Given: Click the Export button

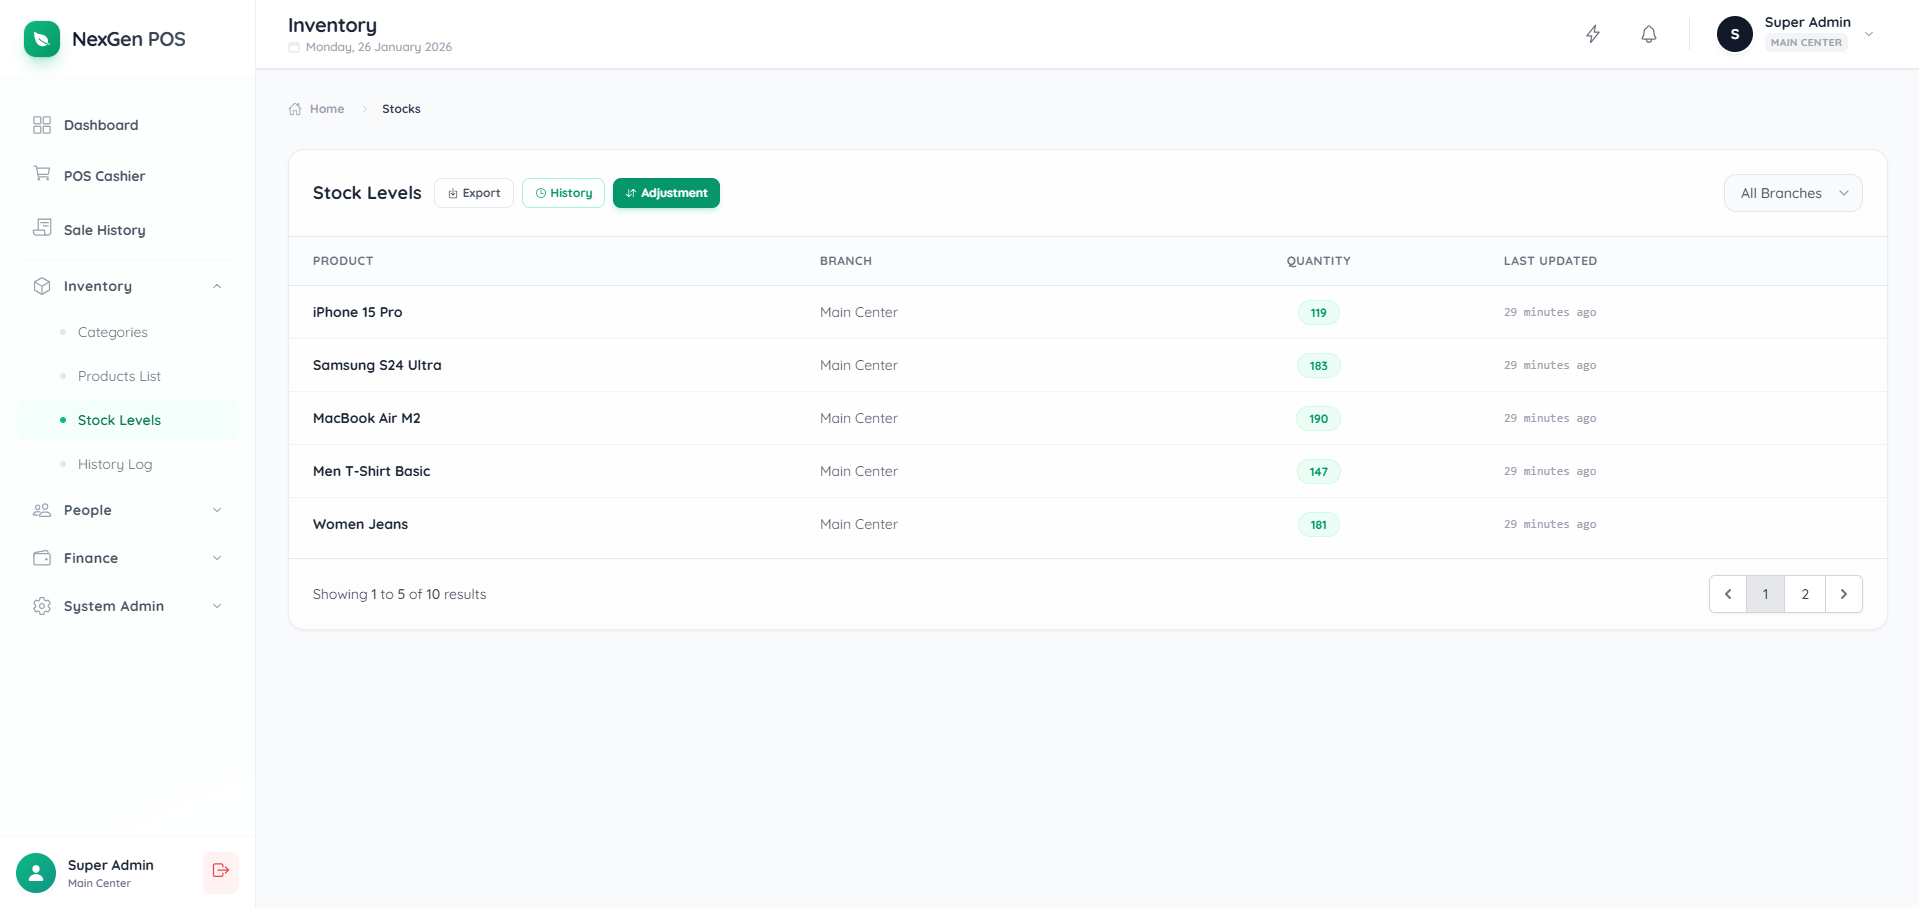Looking at the screenshot, I should coord(473,193).
